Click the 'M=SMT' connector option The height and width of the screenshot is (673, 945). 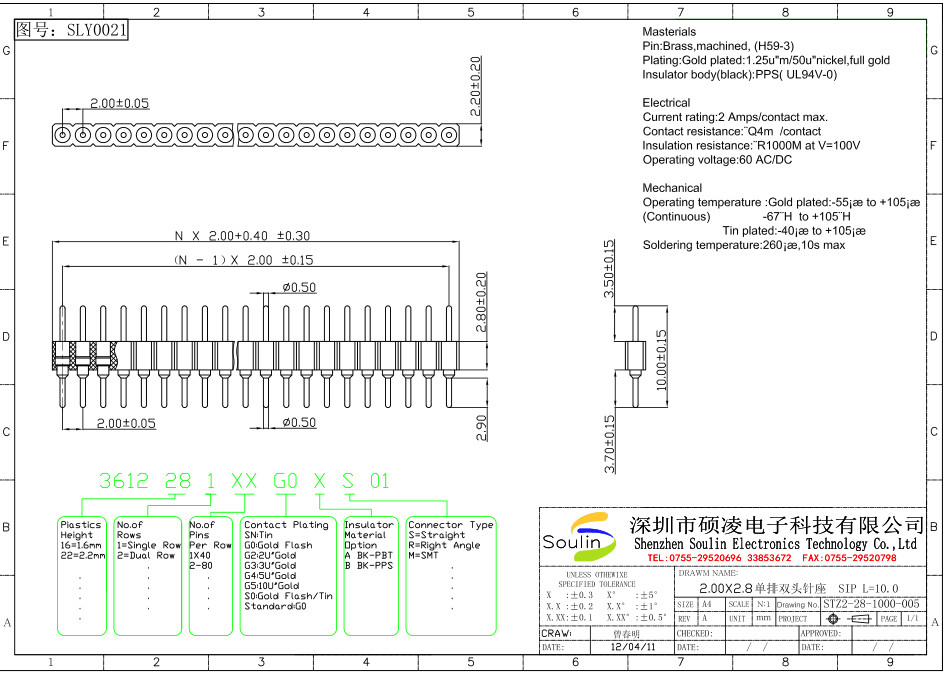click(424, 556)
